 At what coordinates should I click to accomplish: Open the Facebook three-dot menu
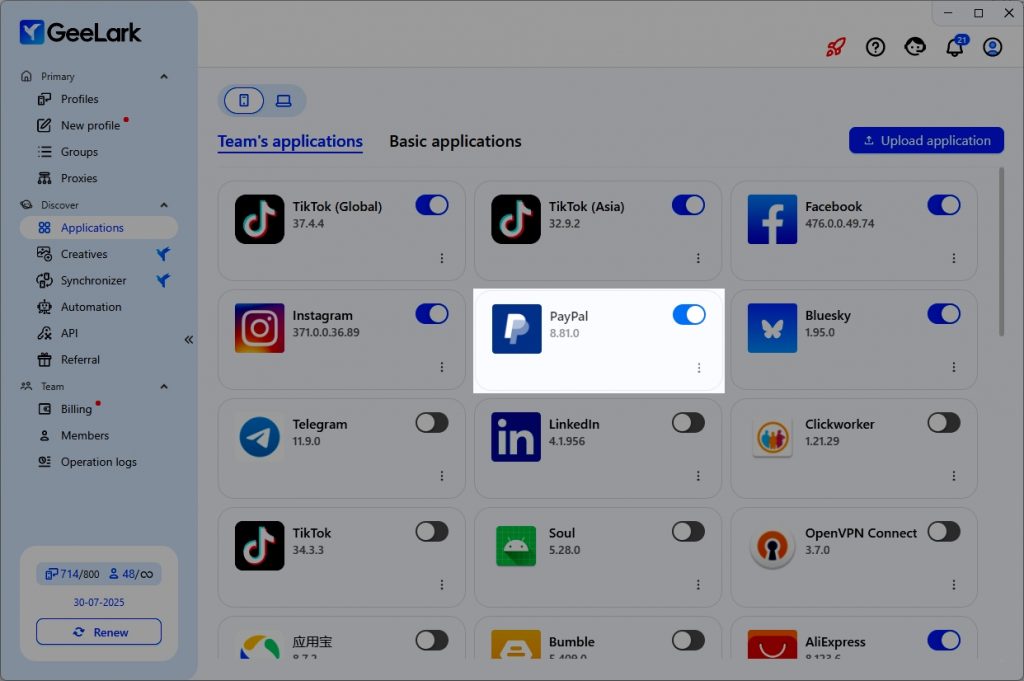tap(954, 259)
